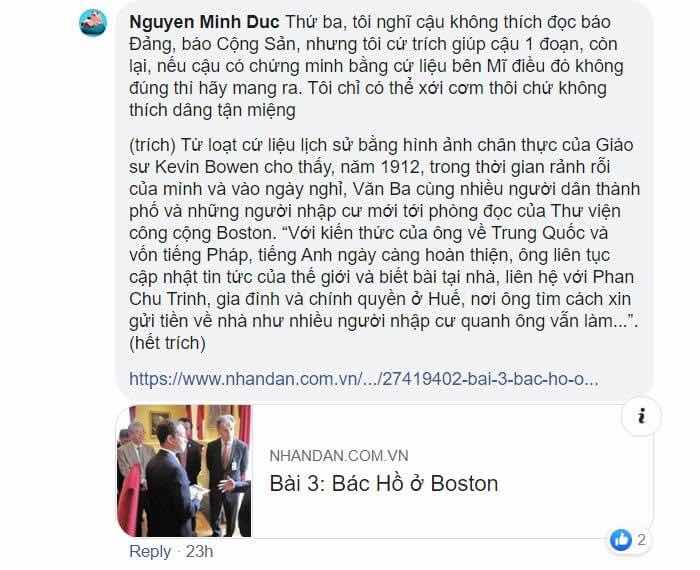The image size is (700, 570).
Task: Click the (hết trích) closing text
Action: pos(167,343)
